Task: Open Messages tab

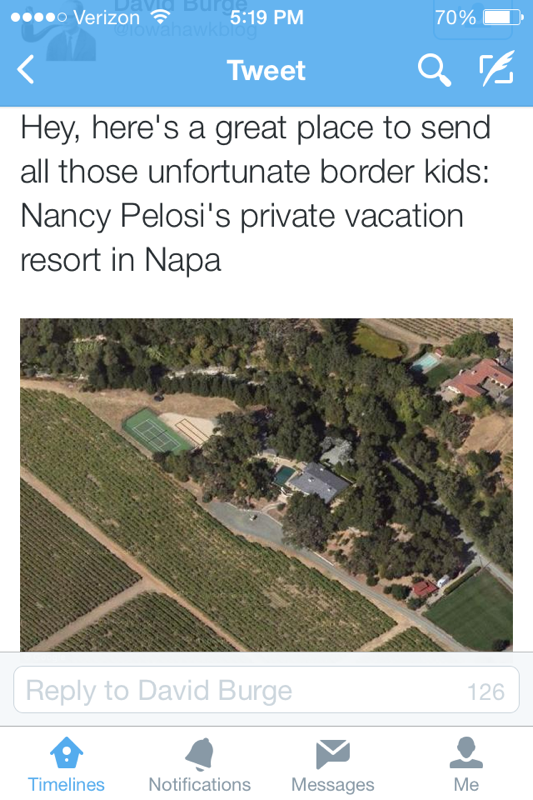Action: click(333, 764)
